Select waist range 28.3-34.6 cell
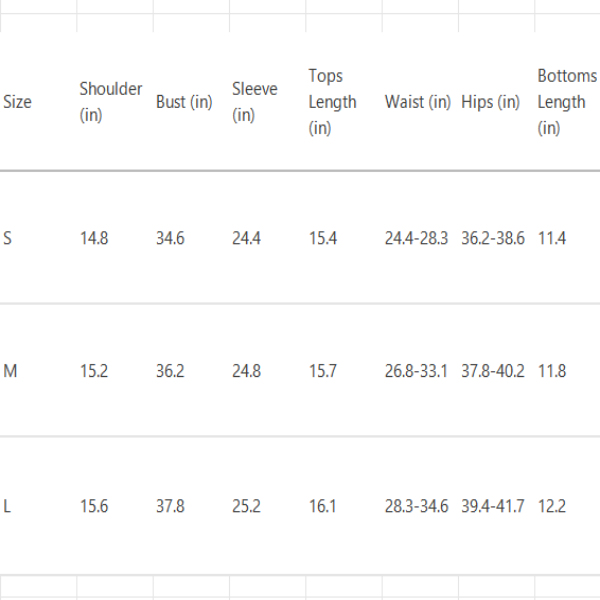The image size is (600, 600). click(x=416, y=506)
